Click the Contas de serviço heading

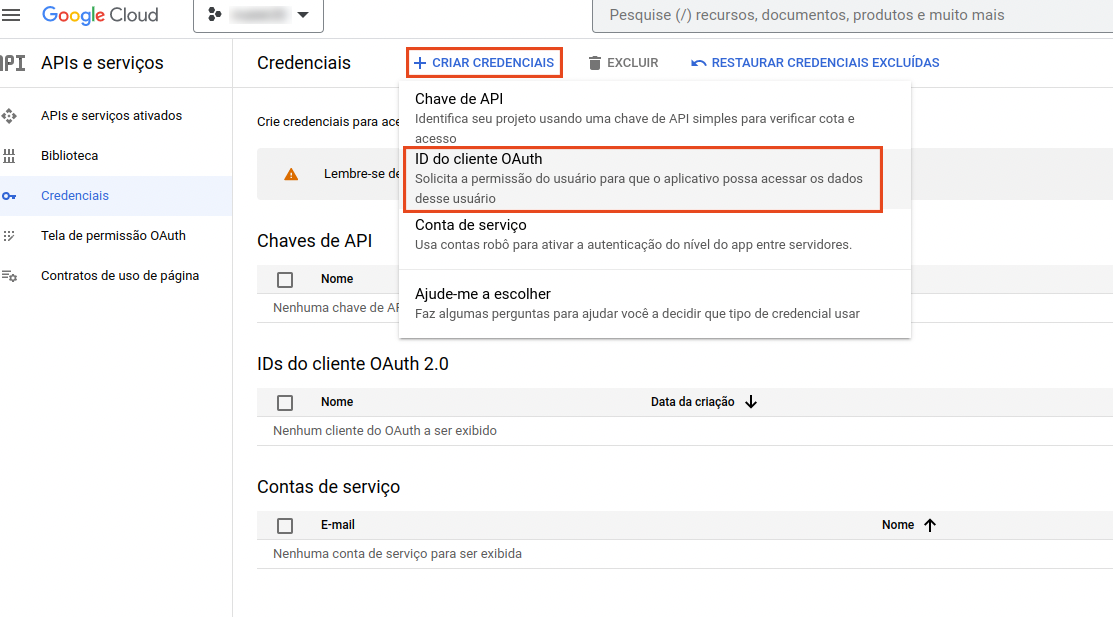(x=329, y=486)
